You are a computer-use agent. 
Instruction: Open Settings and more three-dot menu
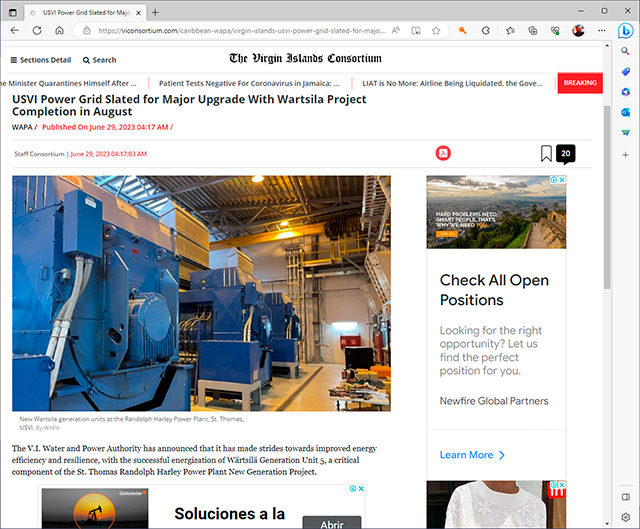602,31
